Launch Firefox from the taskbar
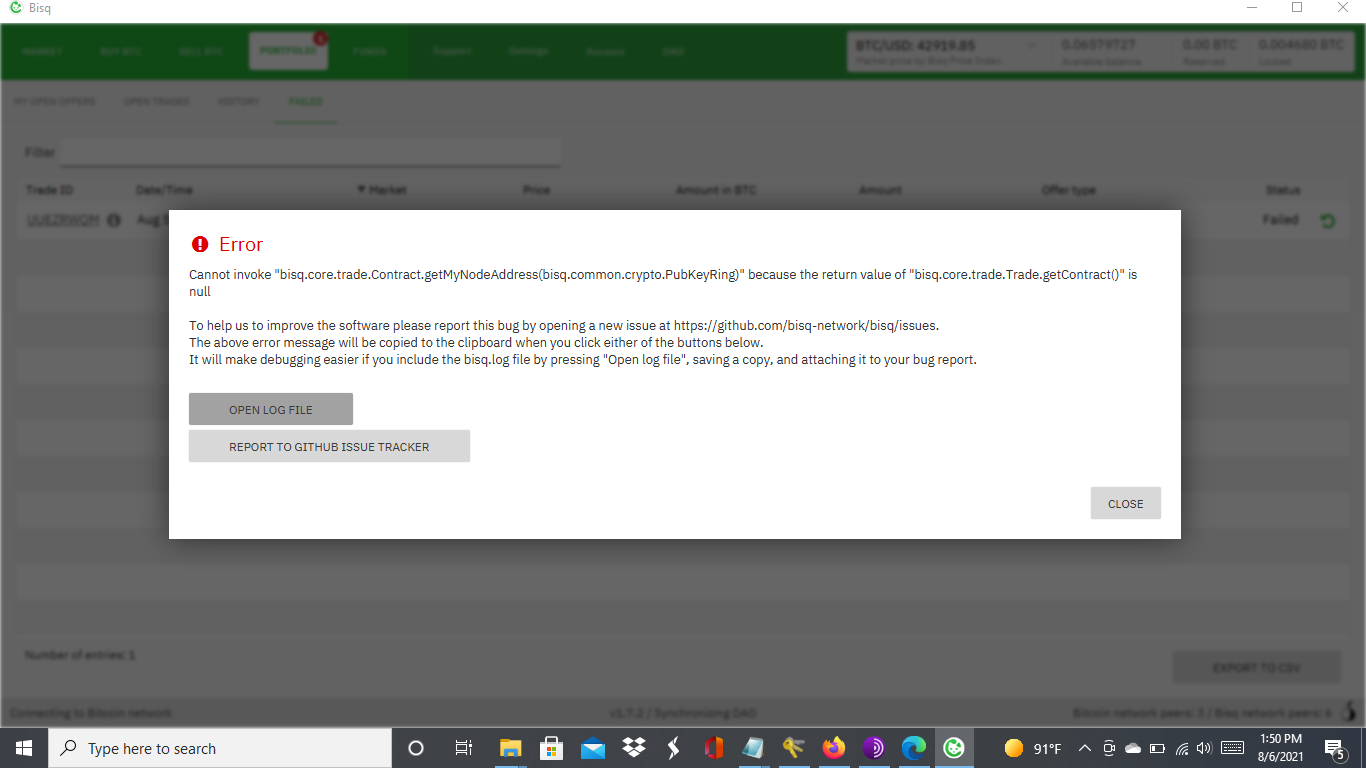1366x768 pixels. (x=833, y=748)
